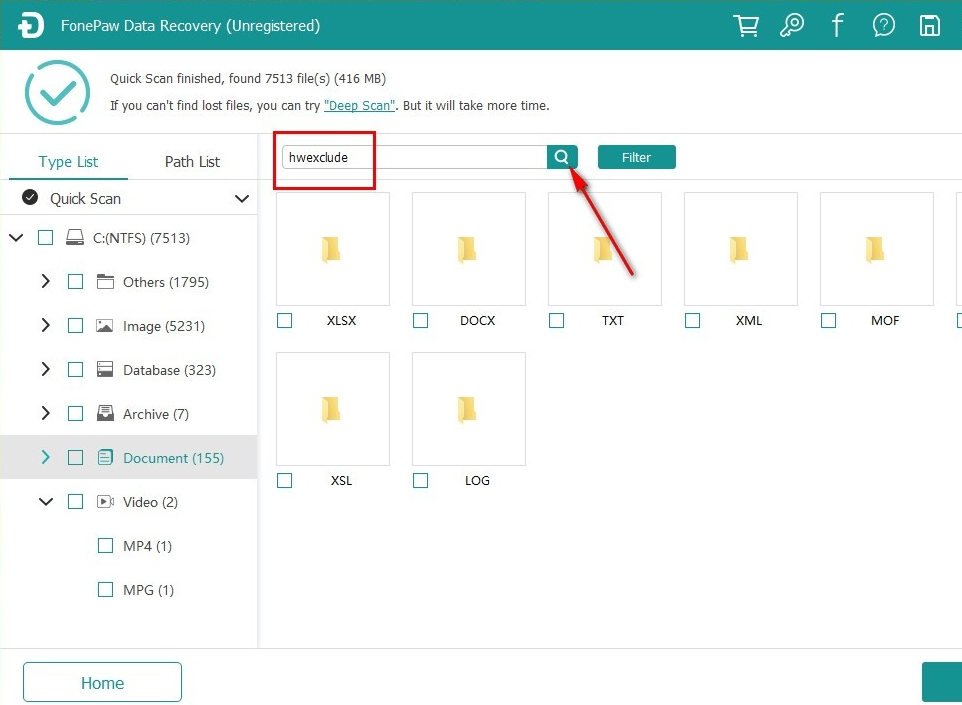
Task: Open the XLSX folder thumbnail
Action: (333, 249)
